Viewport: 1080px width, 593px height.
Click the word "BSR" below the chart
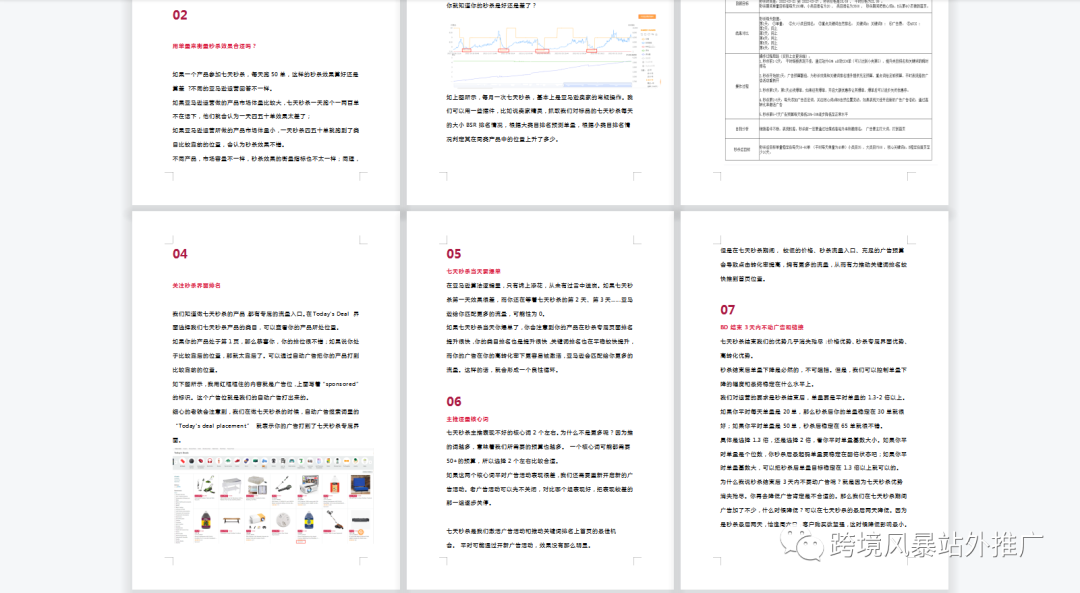coord(472,125)
